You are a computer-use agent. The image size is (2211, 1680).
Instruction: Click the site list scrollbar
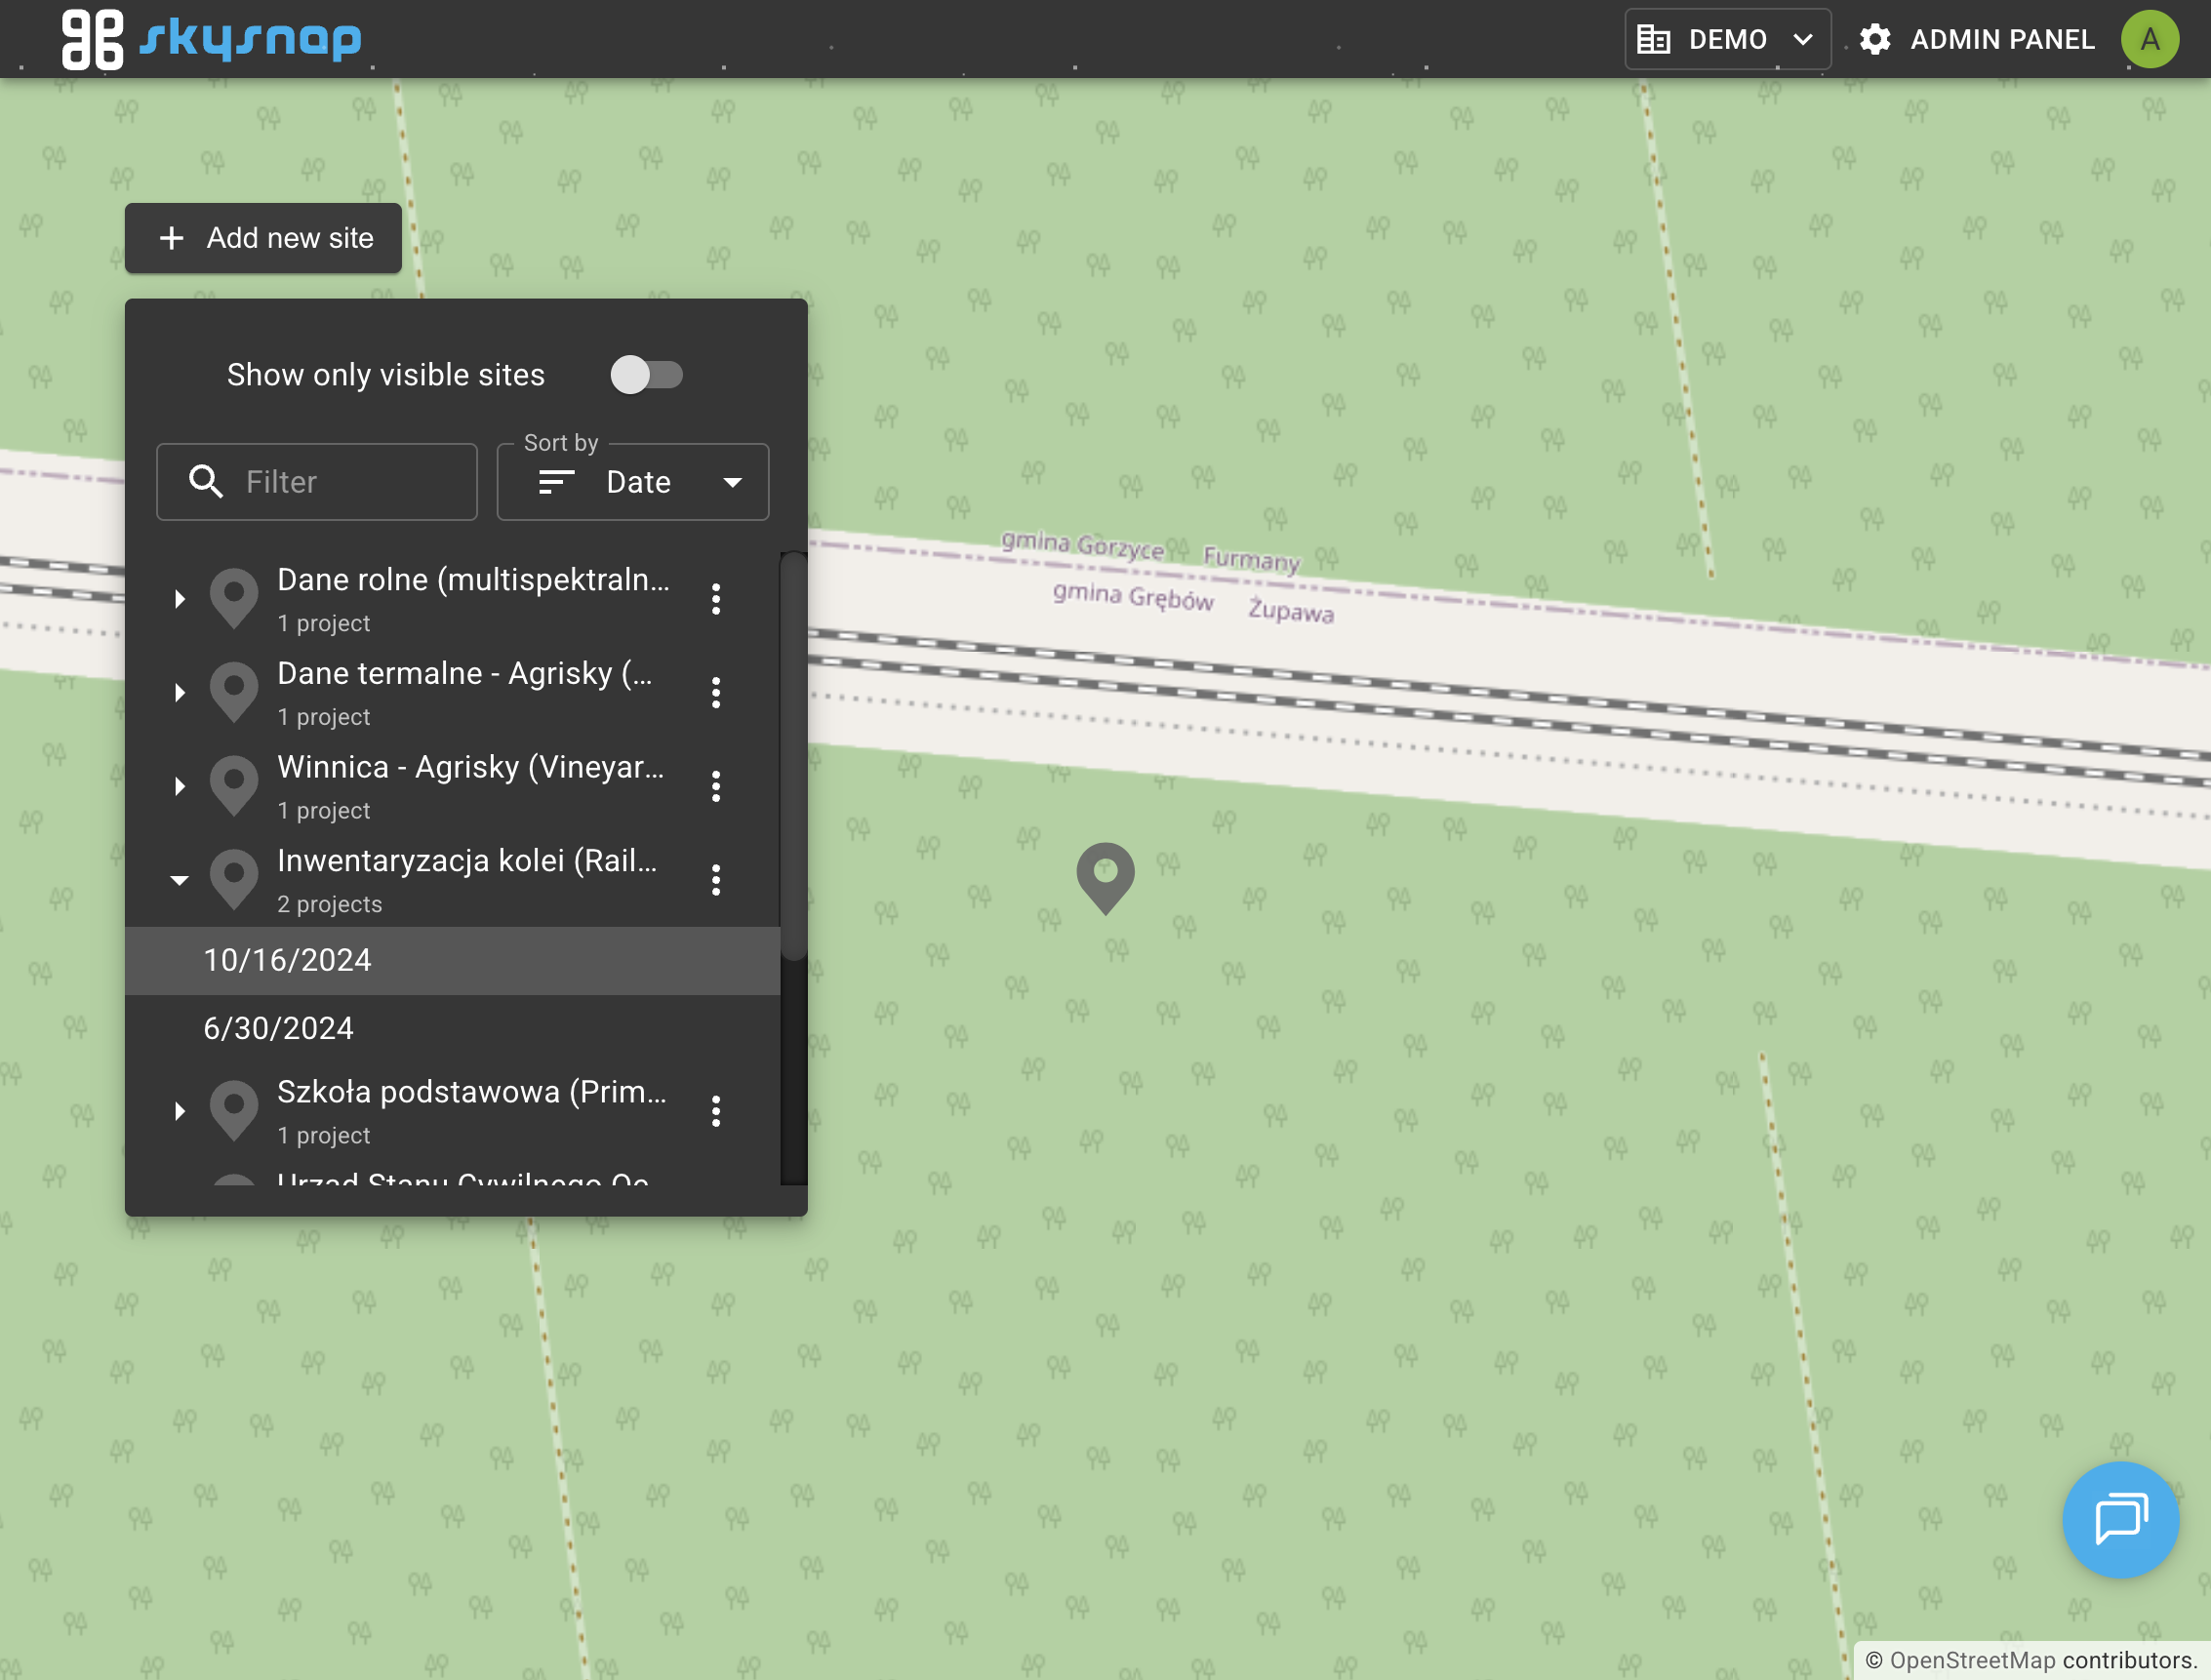pos(794,756)
